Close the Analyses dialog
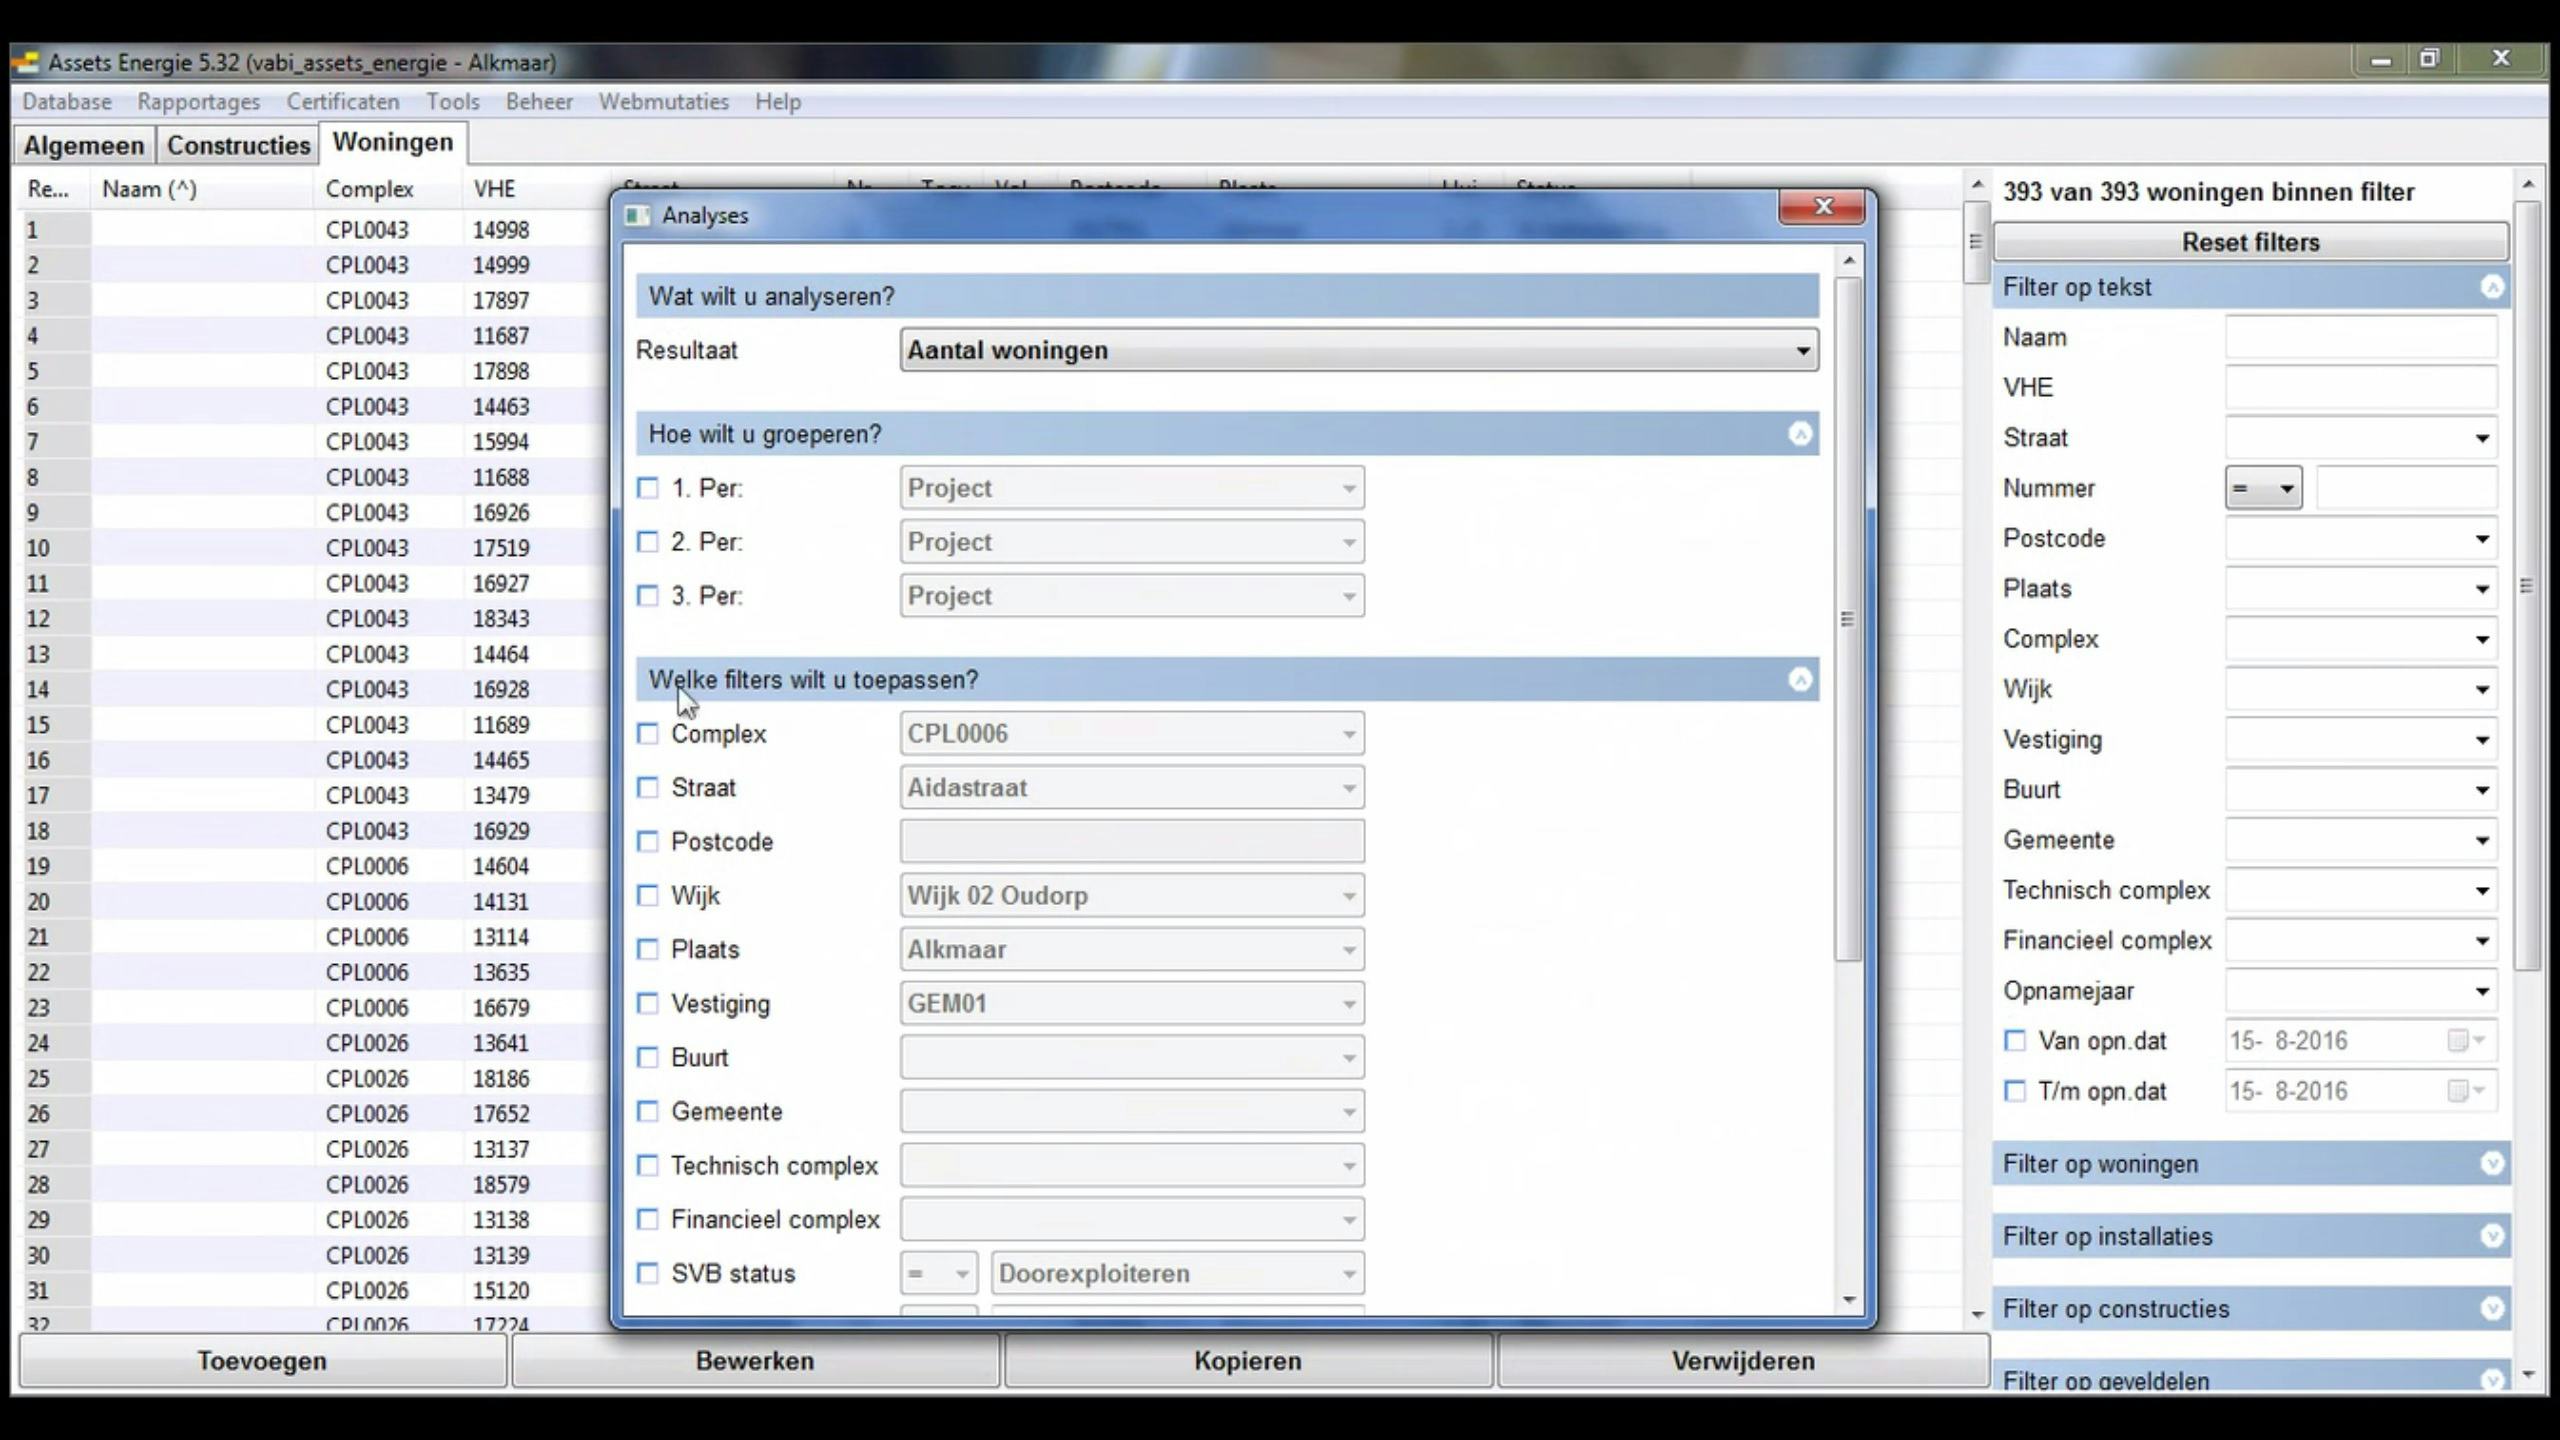Screen dimensions: 2560x1440 pos(1822,207)
